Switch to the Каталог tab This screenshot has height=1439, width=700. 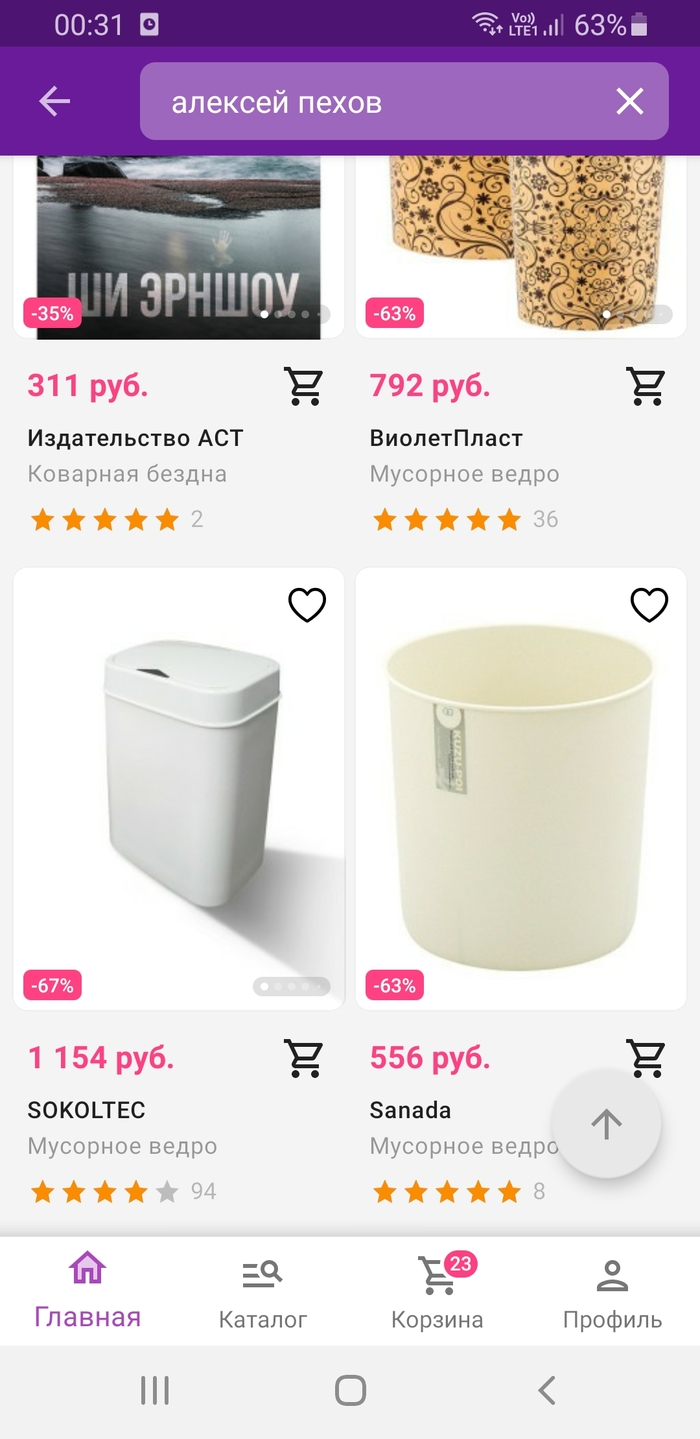(262, 1292)
